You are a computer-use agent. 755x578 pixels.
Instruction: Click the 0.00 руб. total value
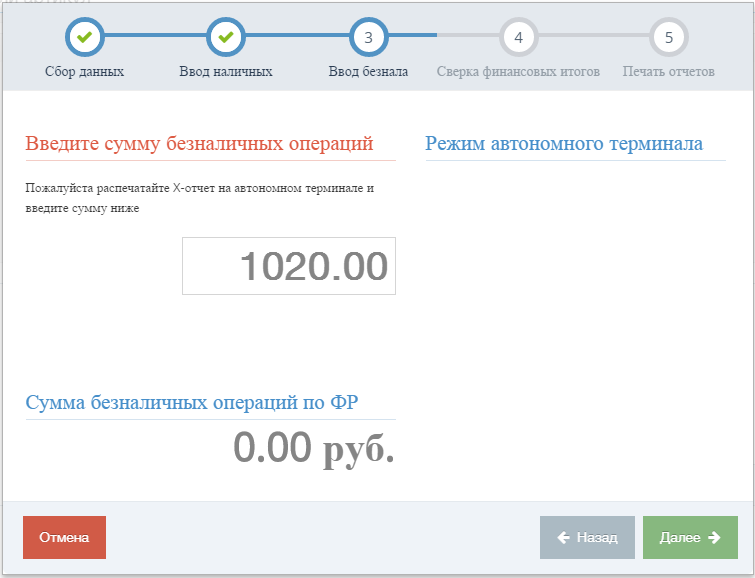pos(314,448)
